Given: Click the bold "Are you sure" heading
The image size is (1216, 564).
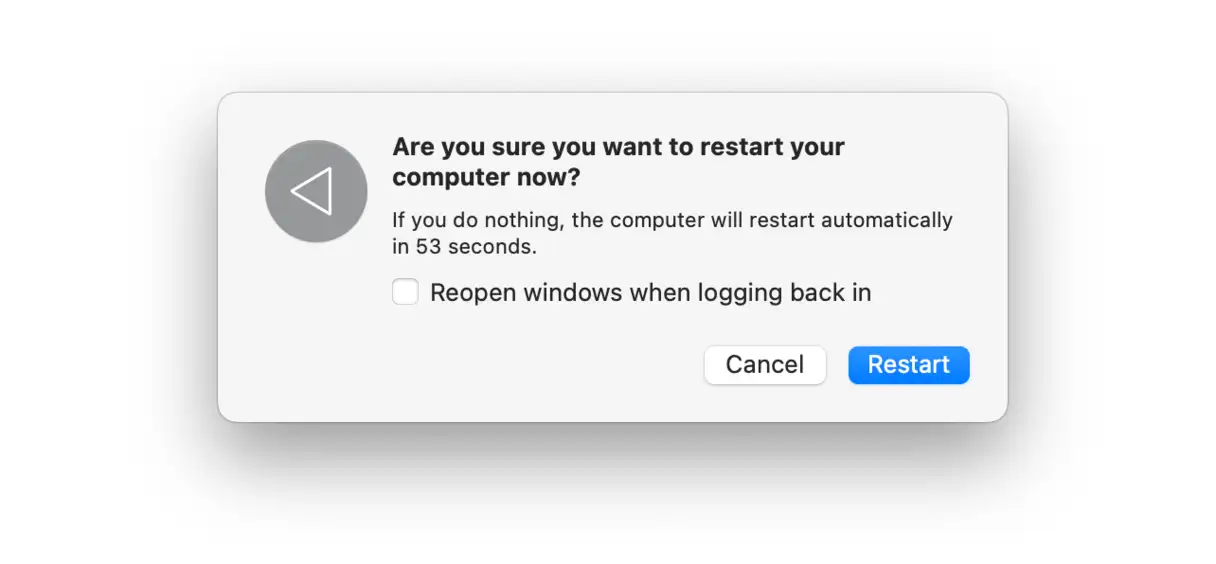Looking at the screenshot, I should 618,147.
